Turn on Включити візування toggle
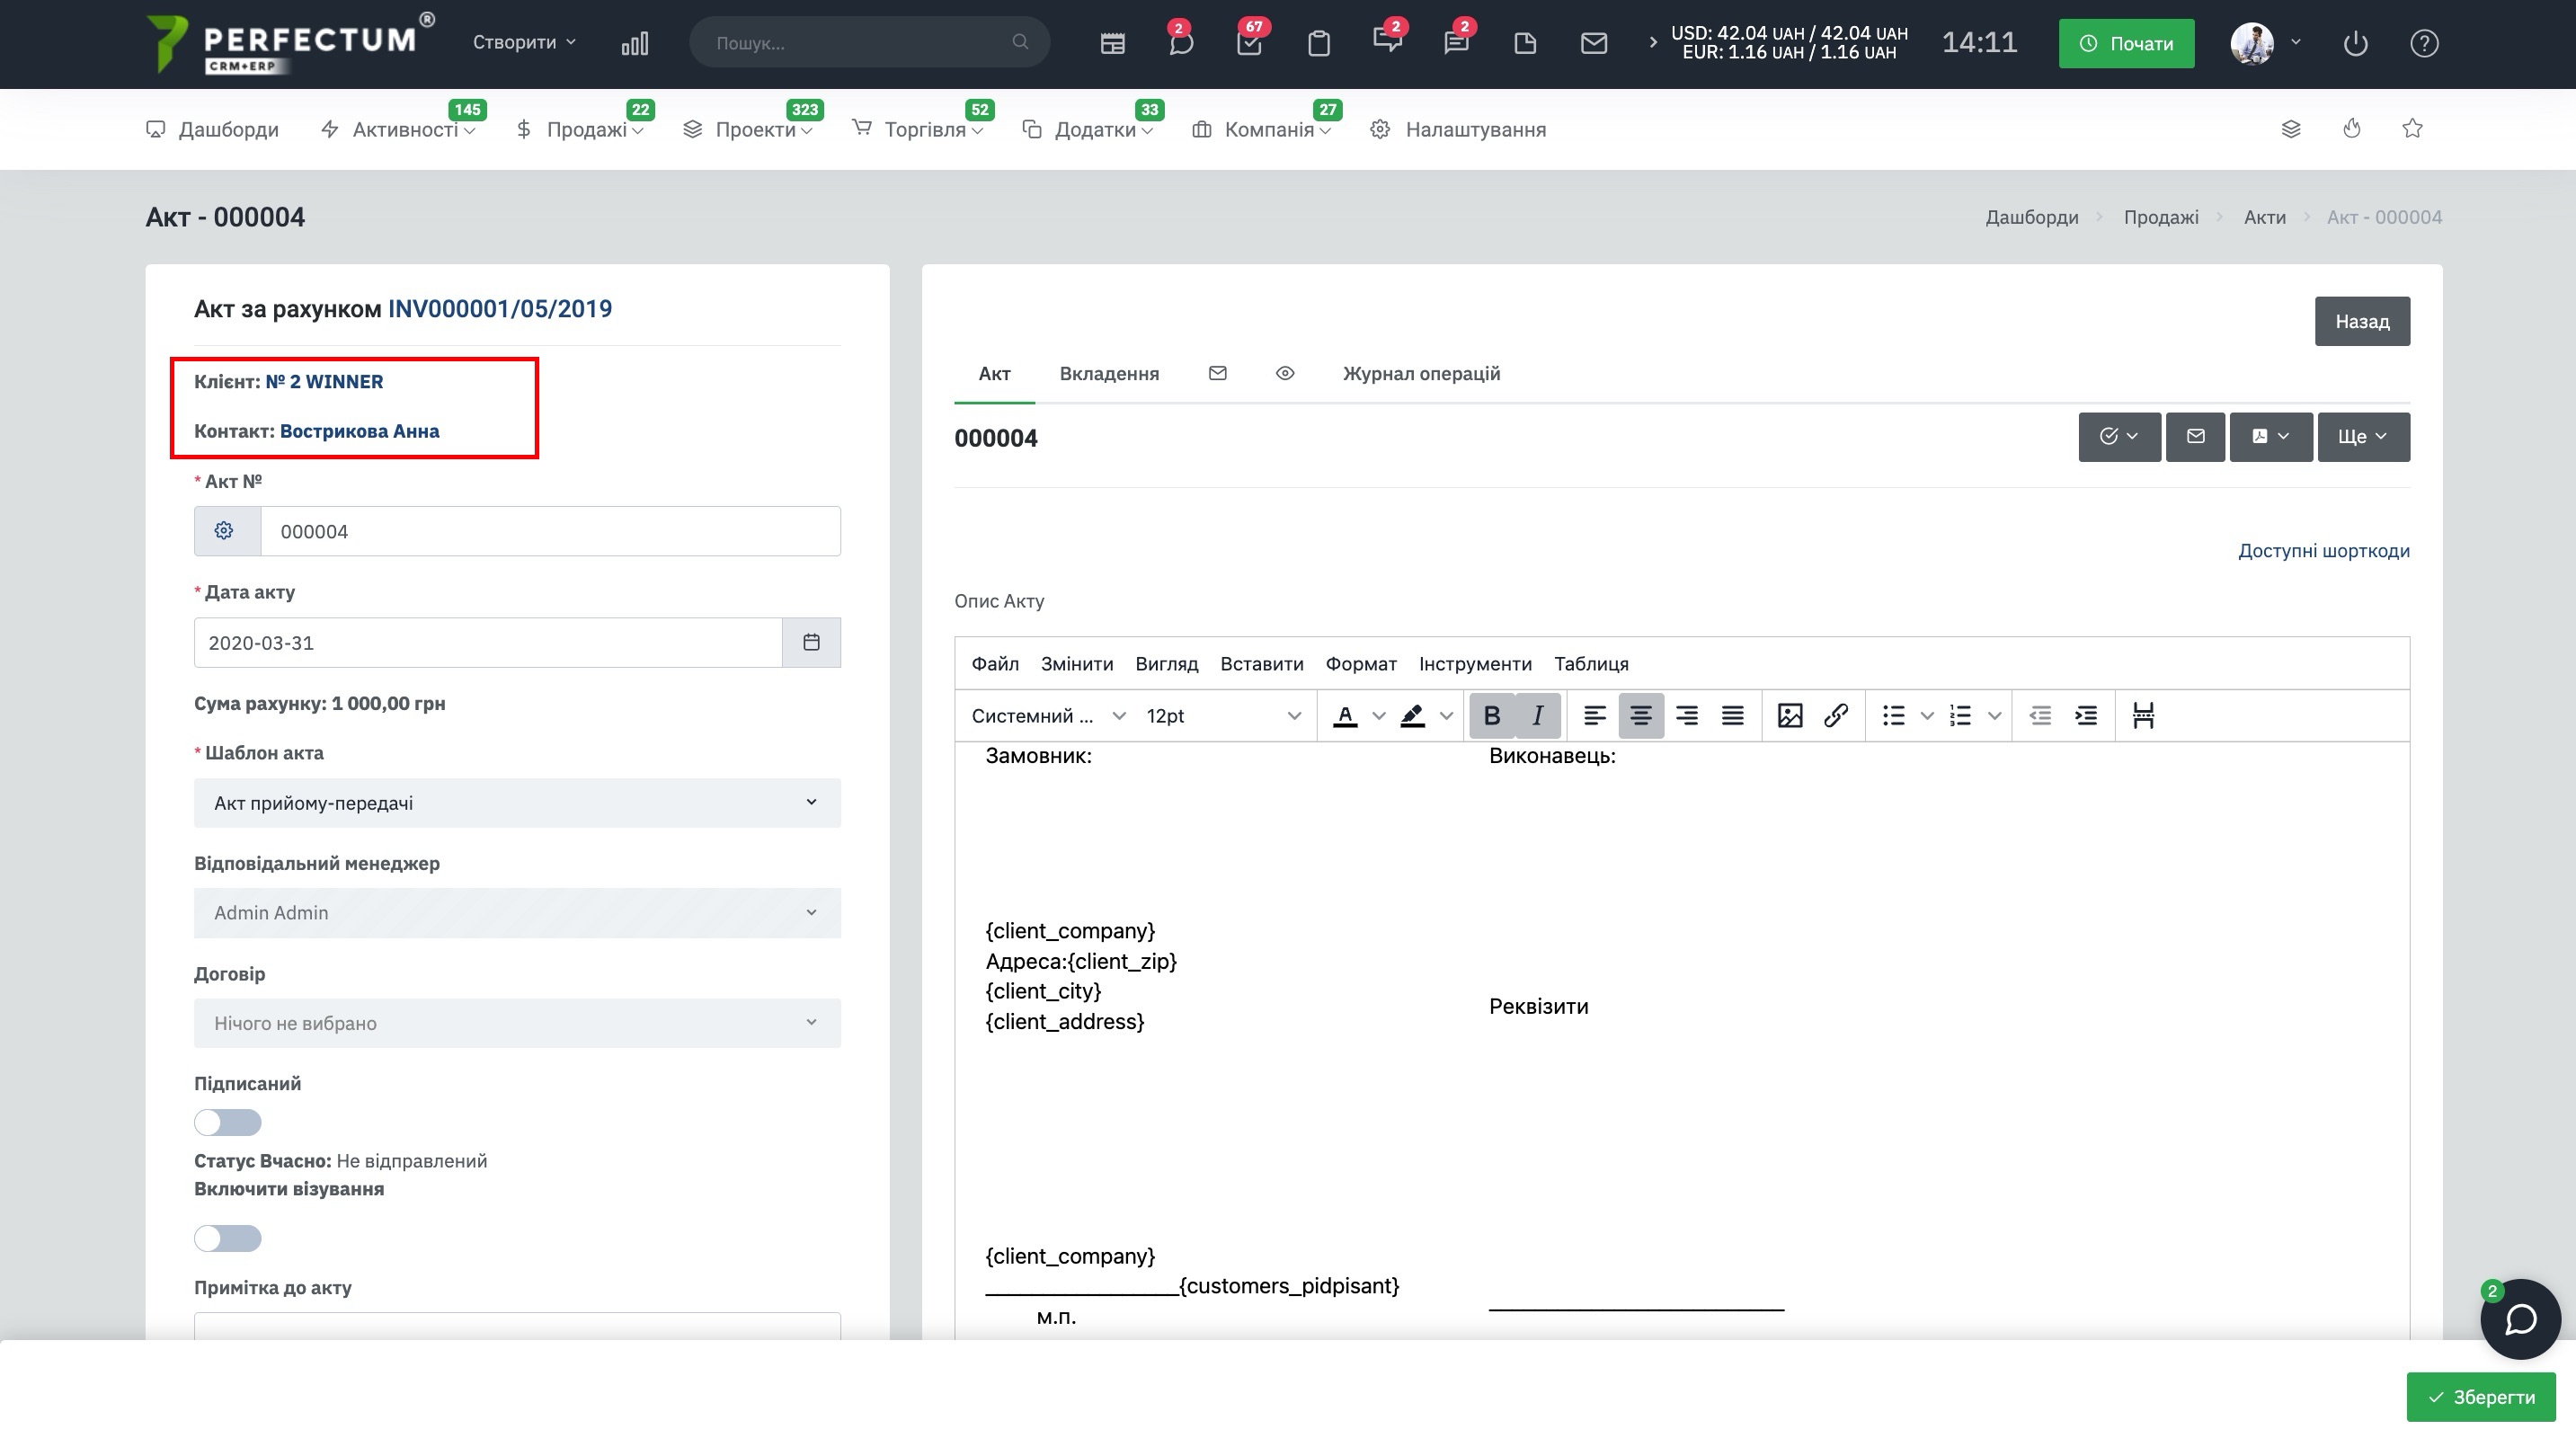Screen dimensions: 2576x1447 point(228,1238)
